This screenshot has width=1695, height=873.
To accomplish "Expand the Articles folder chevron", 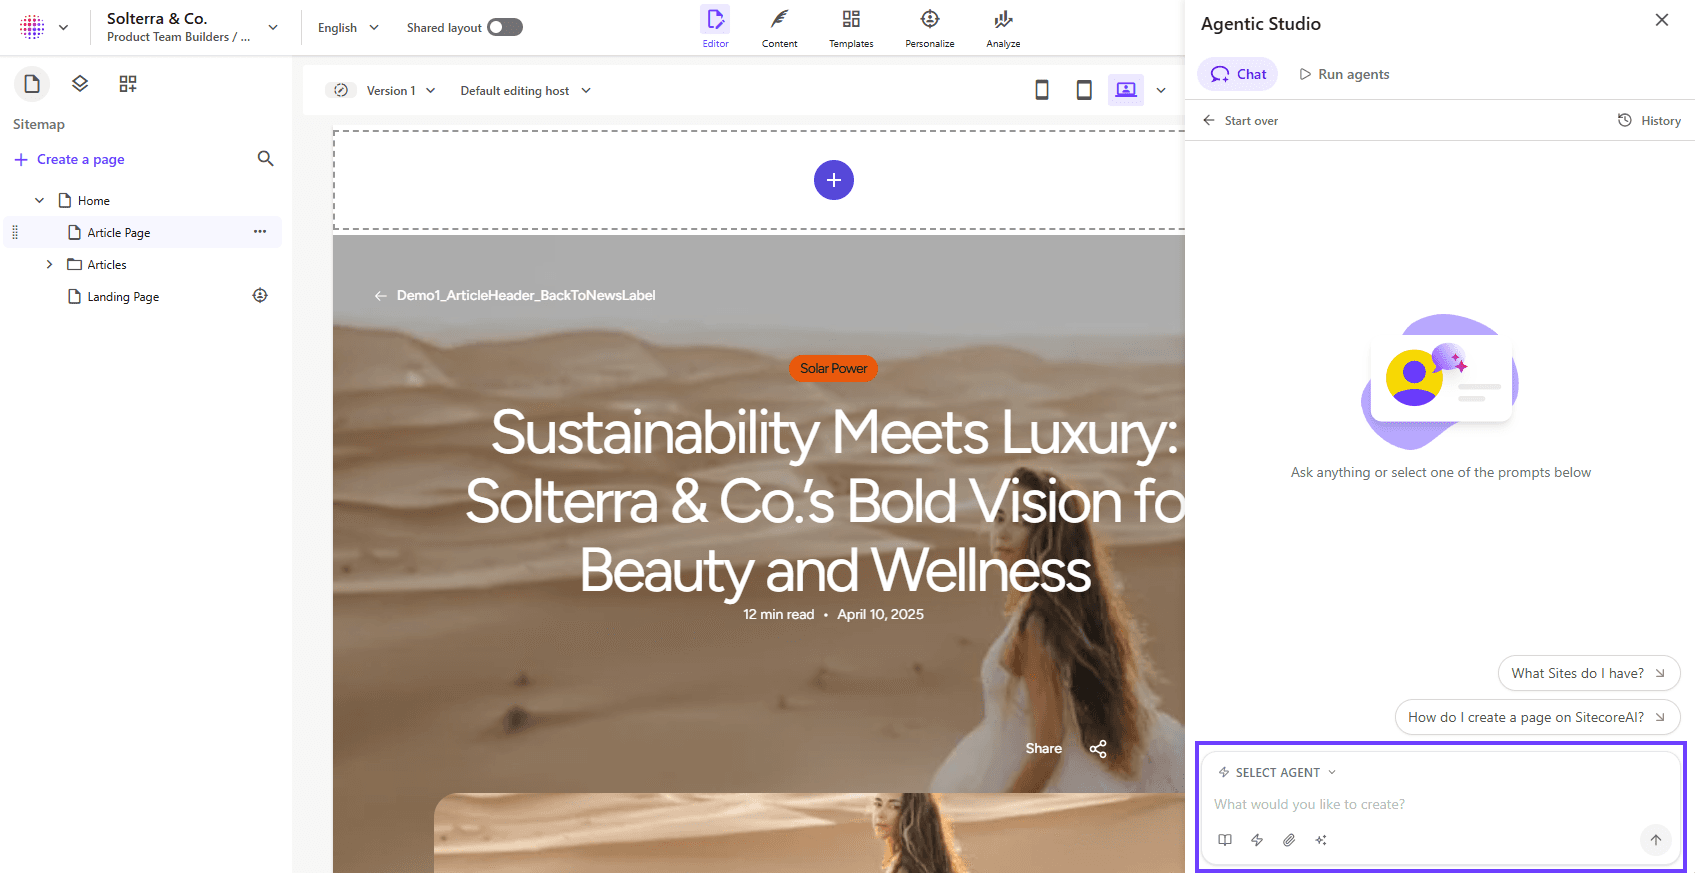I will click(x=49, y=265).
